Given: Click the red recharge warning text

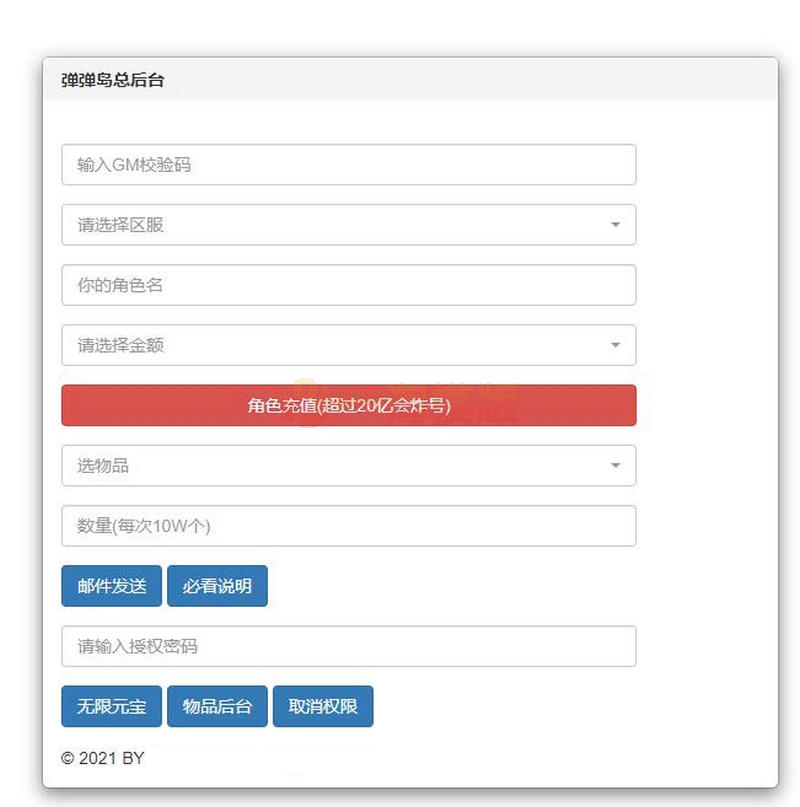Looking at the screenshot, I should 348,405.
